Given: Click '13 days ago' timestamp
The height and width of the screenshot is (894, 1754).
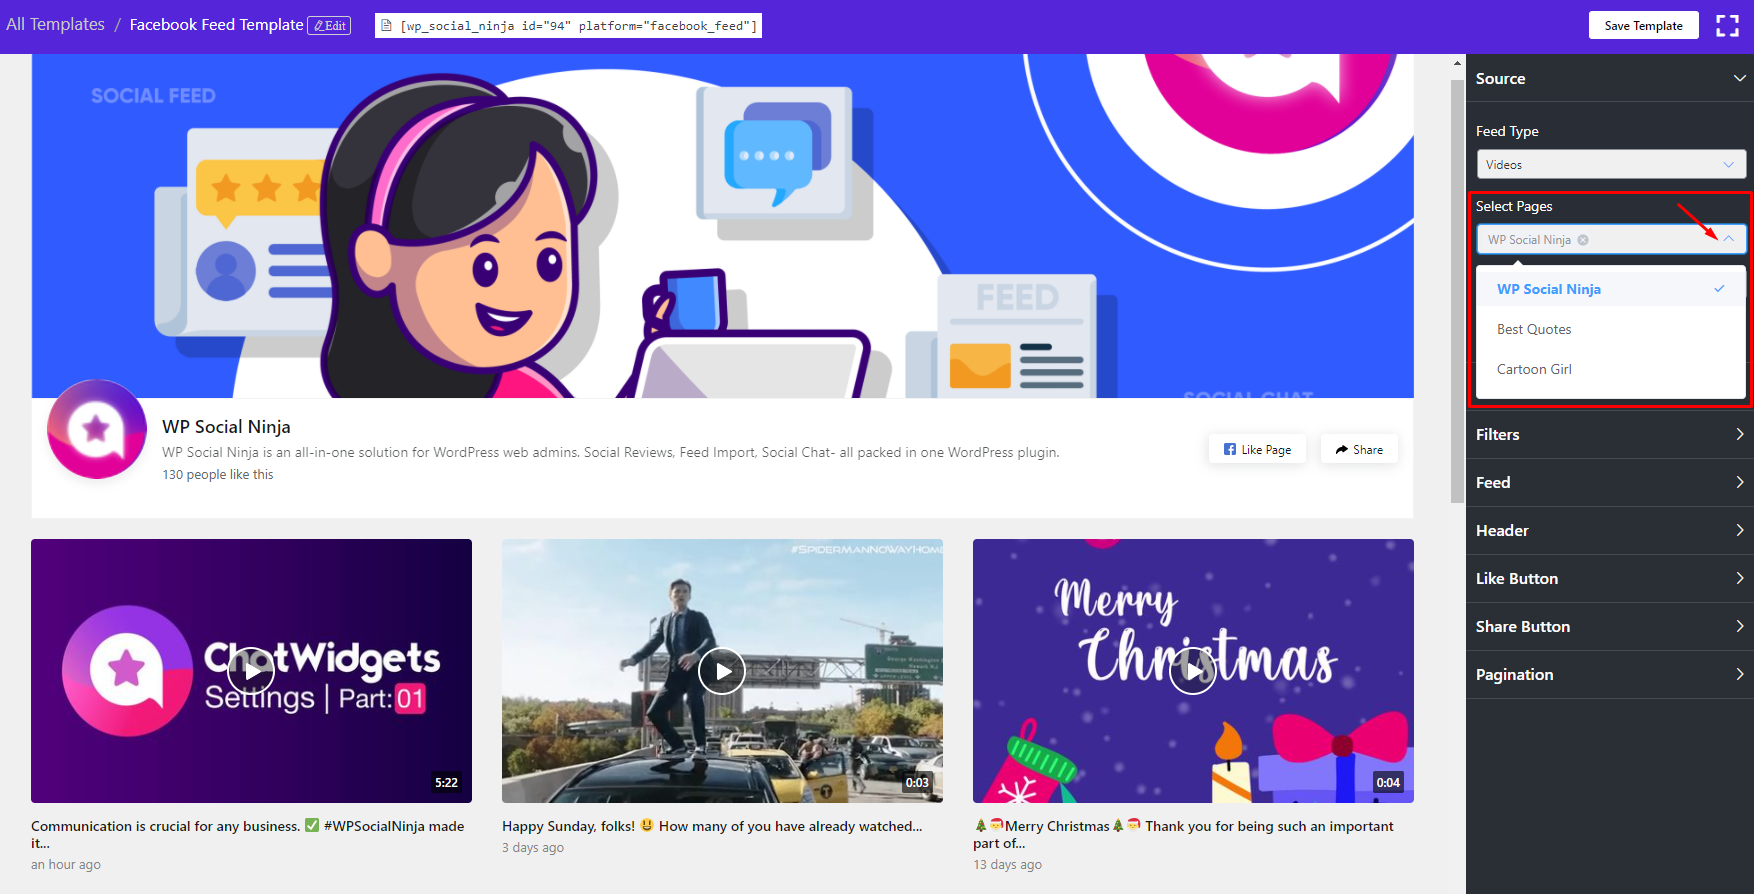Looking at the screenshot, I should [x=1008, y=865].
